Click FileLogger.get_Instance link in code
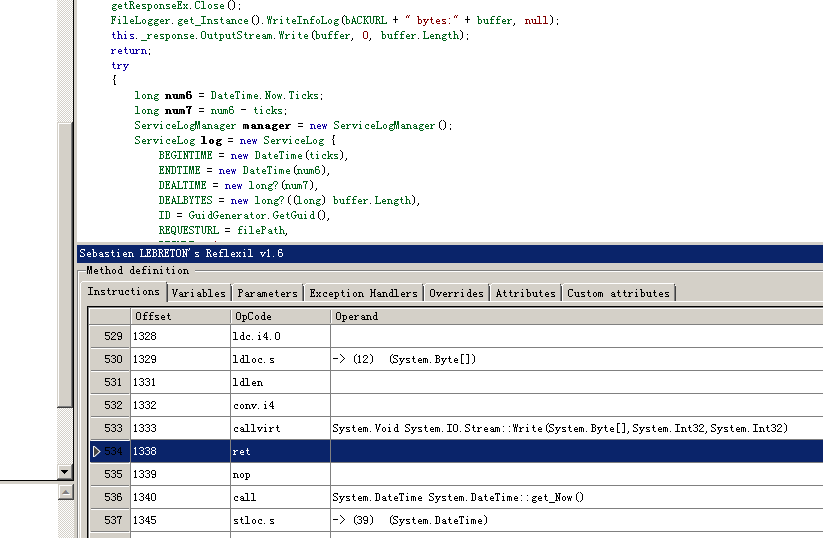 (179, 20)
